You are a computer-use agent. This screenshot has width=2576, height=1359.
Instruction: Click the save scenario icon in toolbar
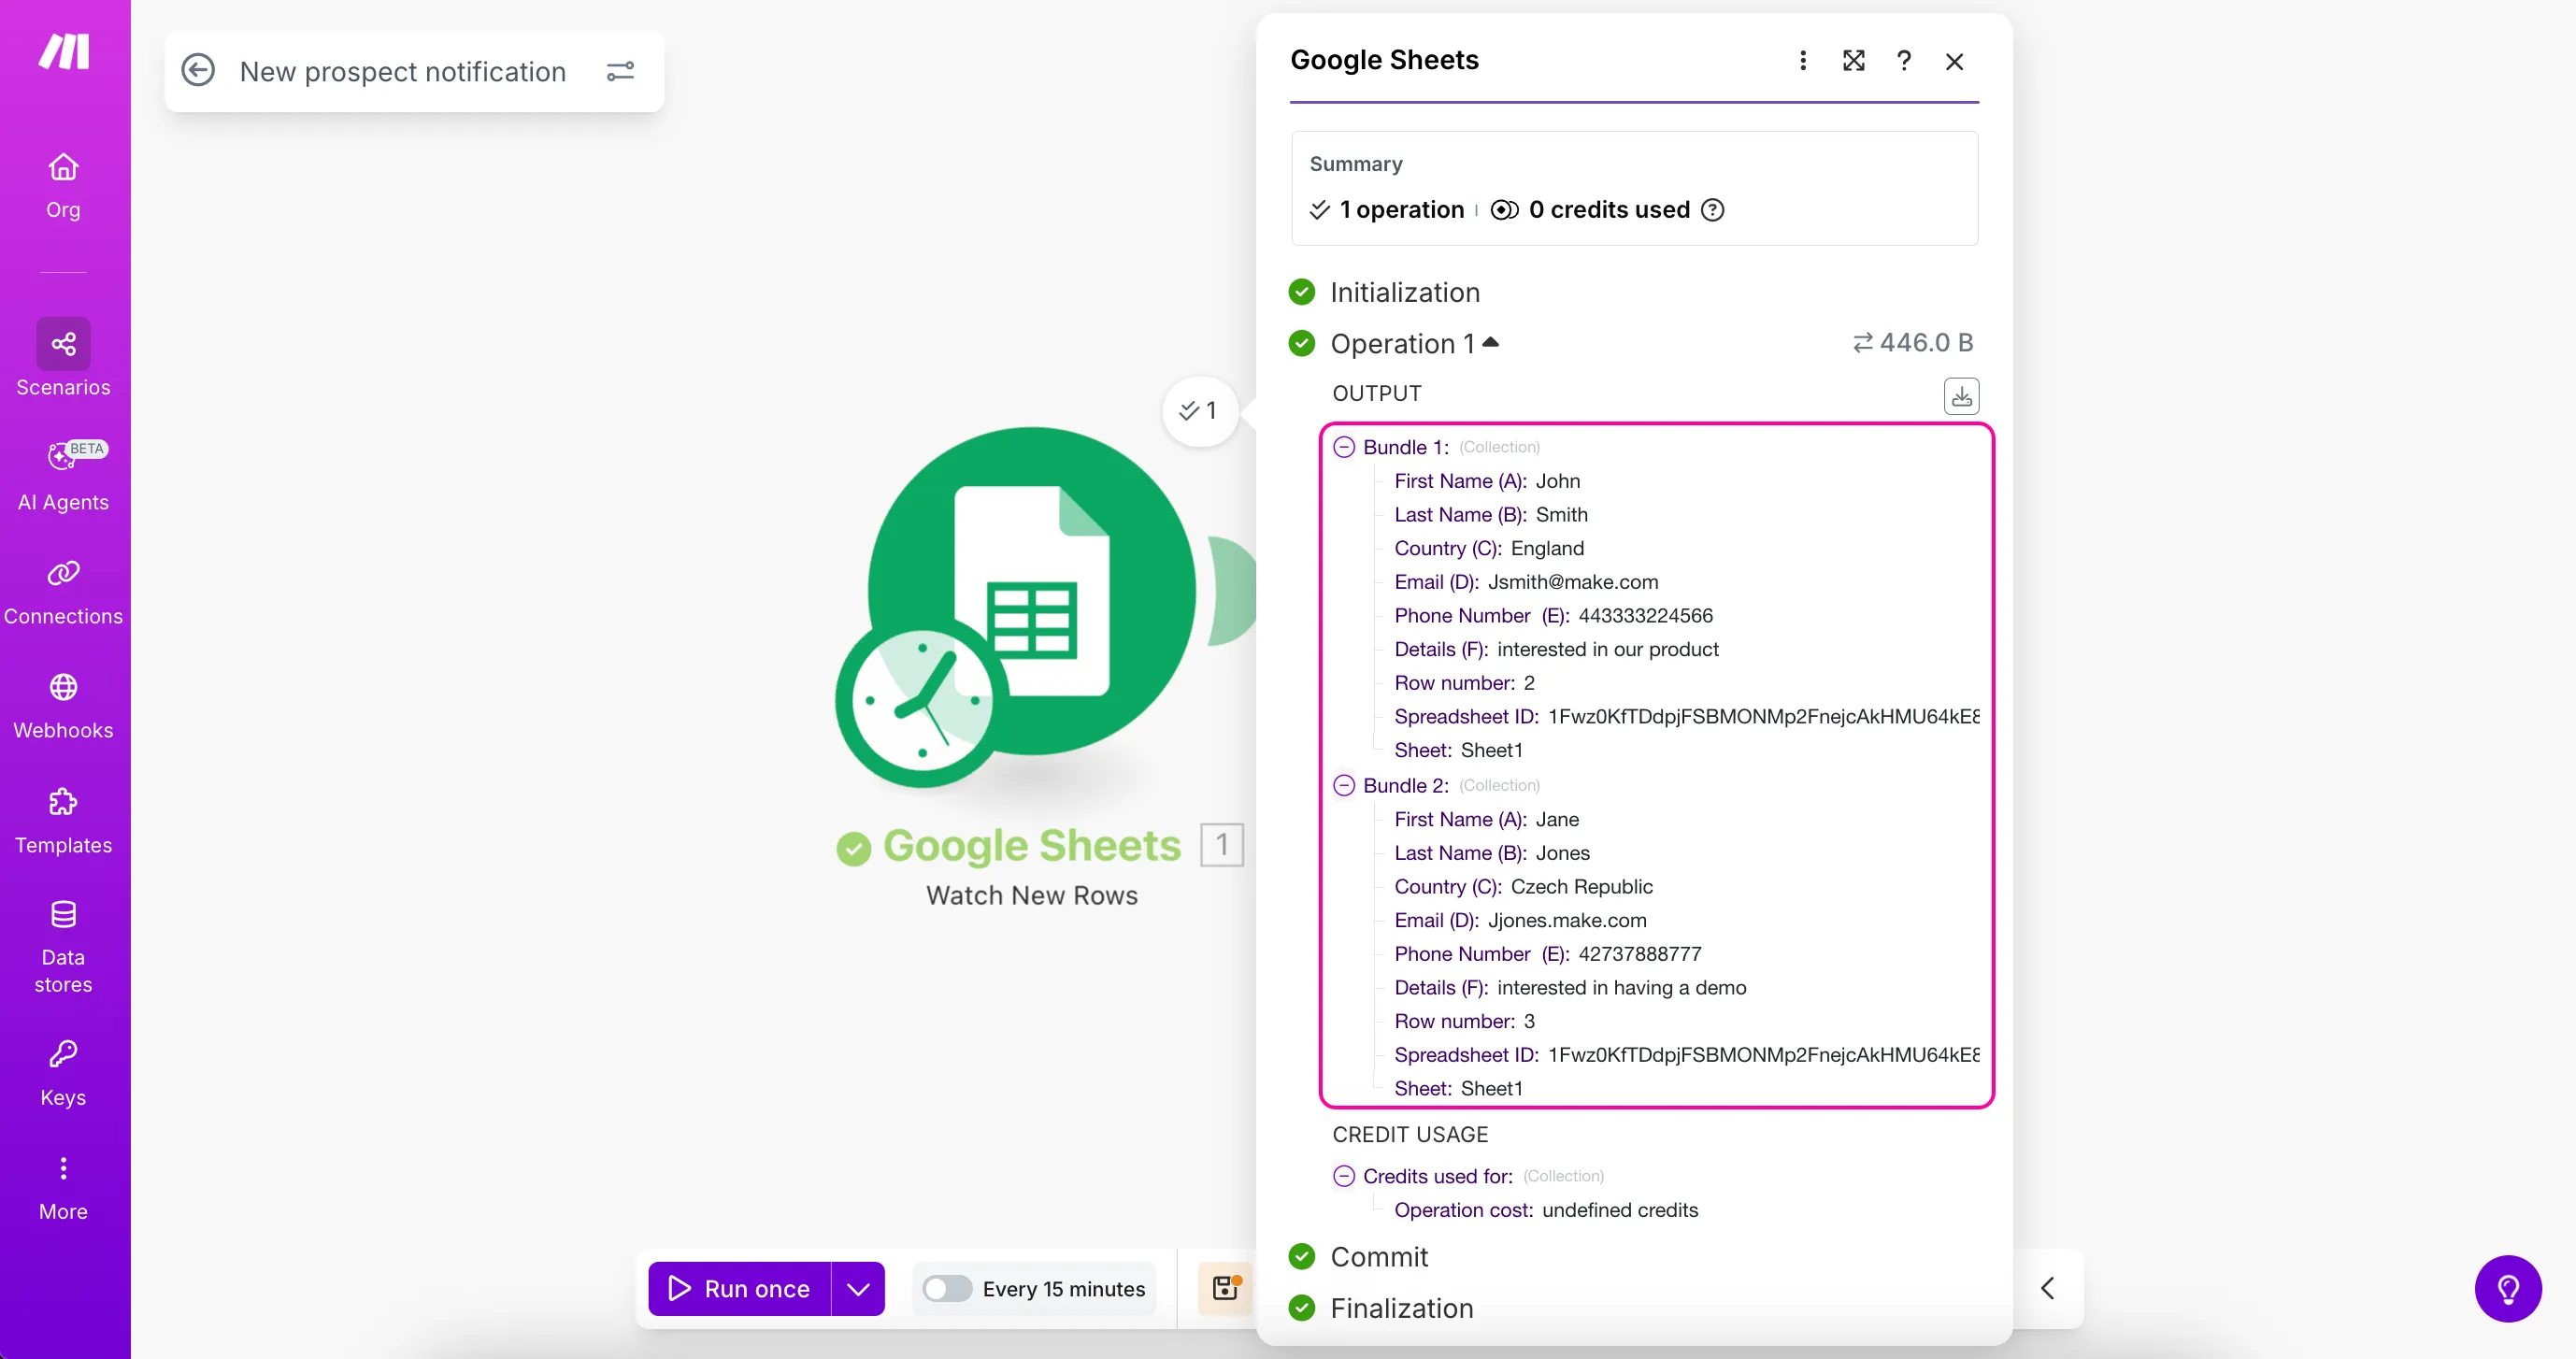pyautogui.click(x=1226, y=1288)
